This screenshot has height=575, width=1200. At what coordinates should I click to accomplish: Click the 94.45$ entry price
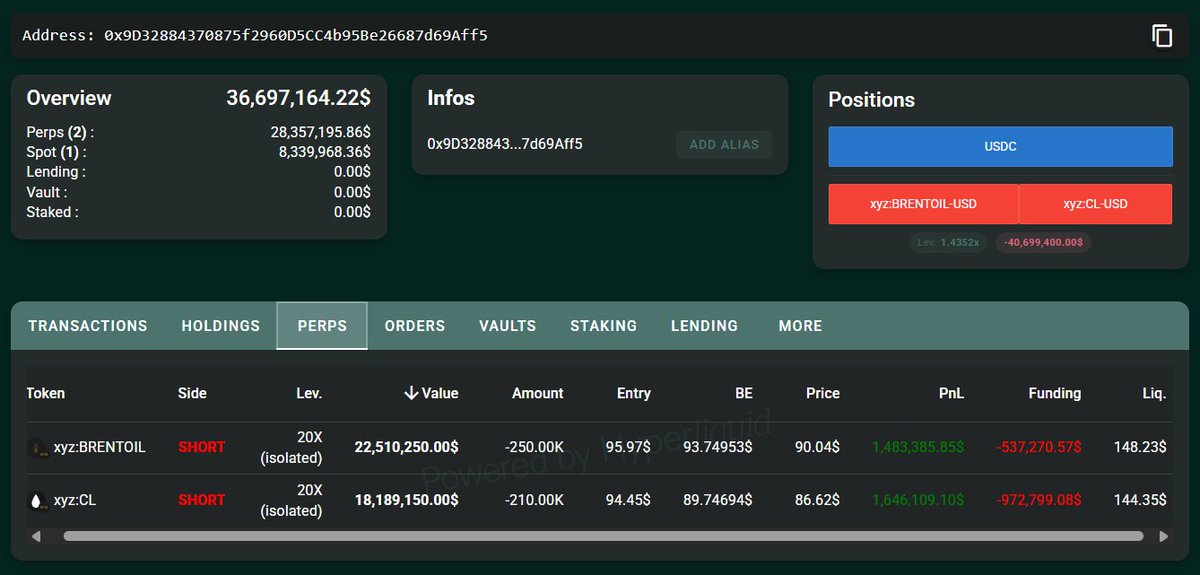[x=628, y=500]
